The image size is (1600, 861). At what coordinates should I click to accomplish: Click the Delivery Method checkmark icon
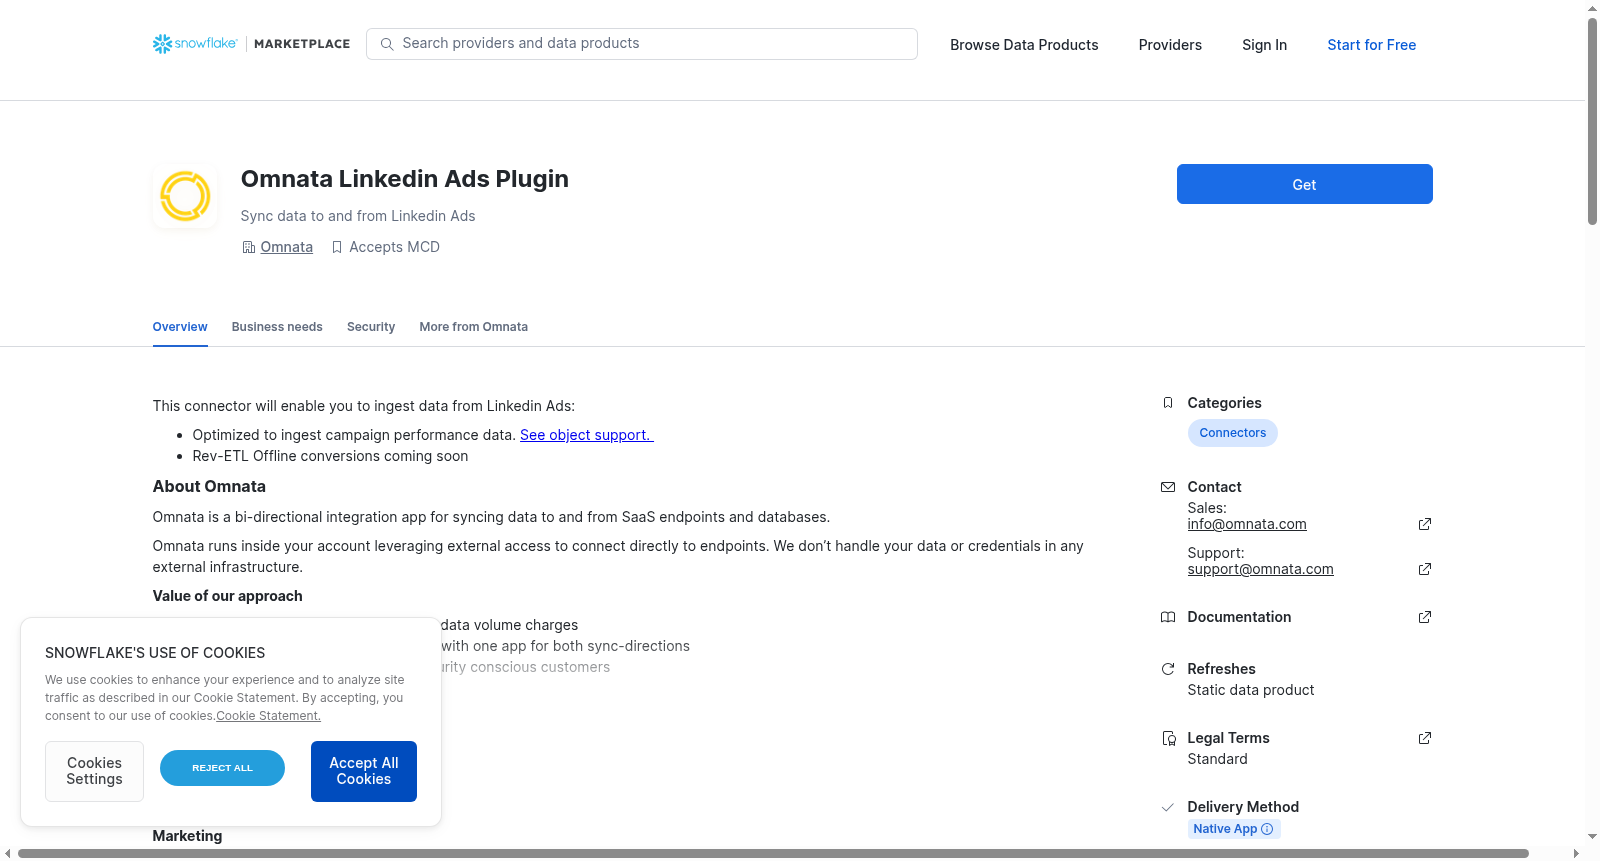(x=1168, y=807)
